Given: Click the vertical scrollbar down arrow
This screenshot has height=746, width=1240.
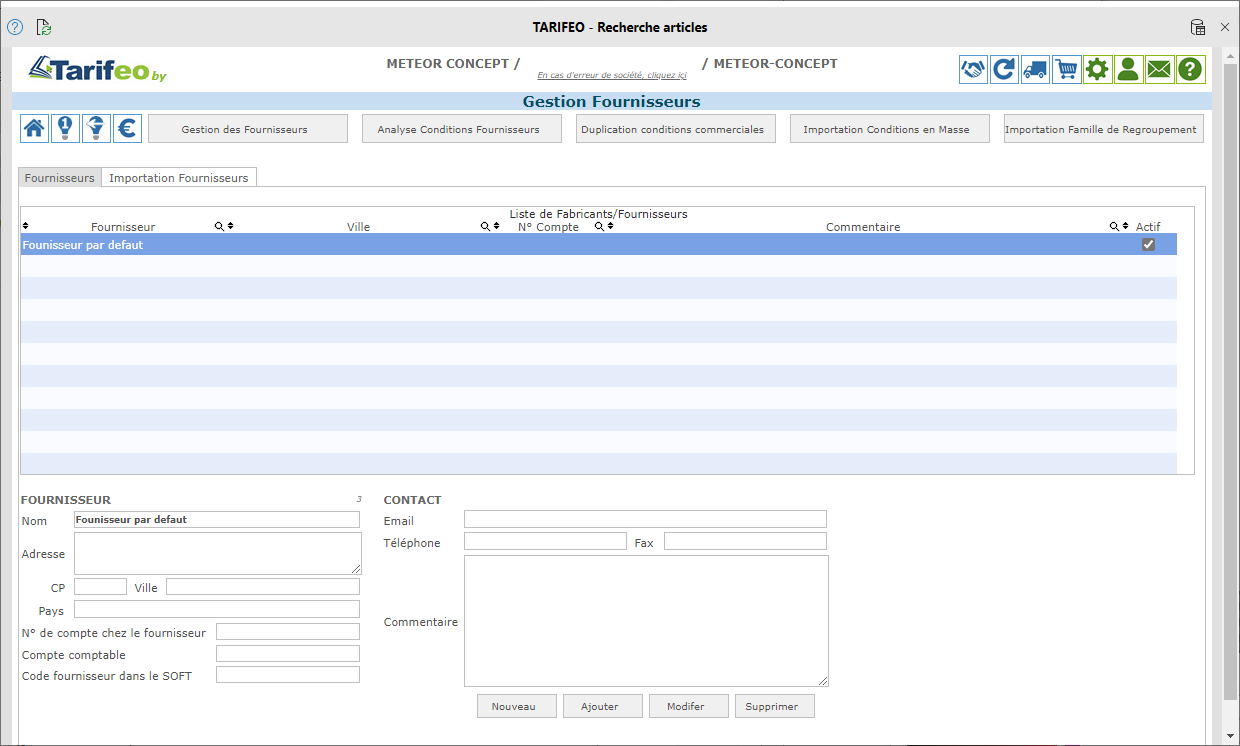Looking at the screenshot, I should (1230, 736).
